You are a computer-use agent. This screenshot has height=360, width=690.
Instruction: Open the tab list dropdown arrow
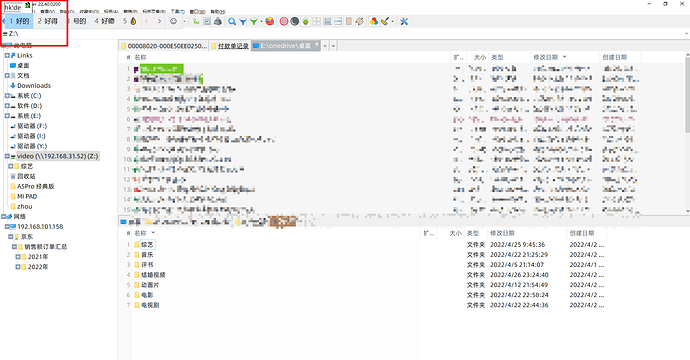click(334, 46)
